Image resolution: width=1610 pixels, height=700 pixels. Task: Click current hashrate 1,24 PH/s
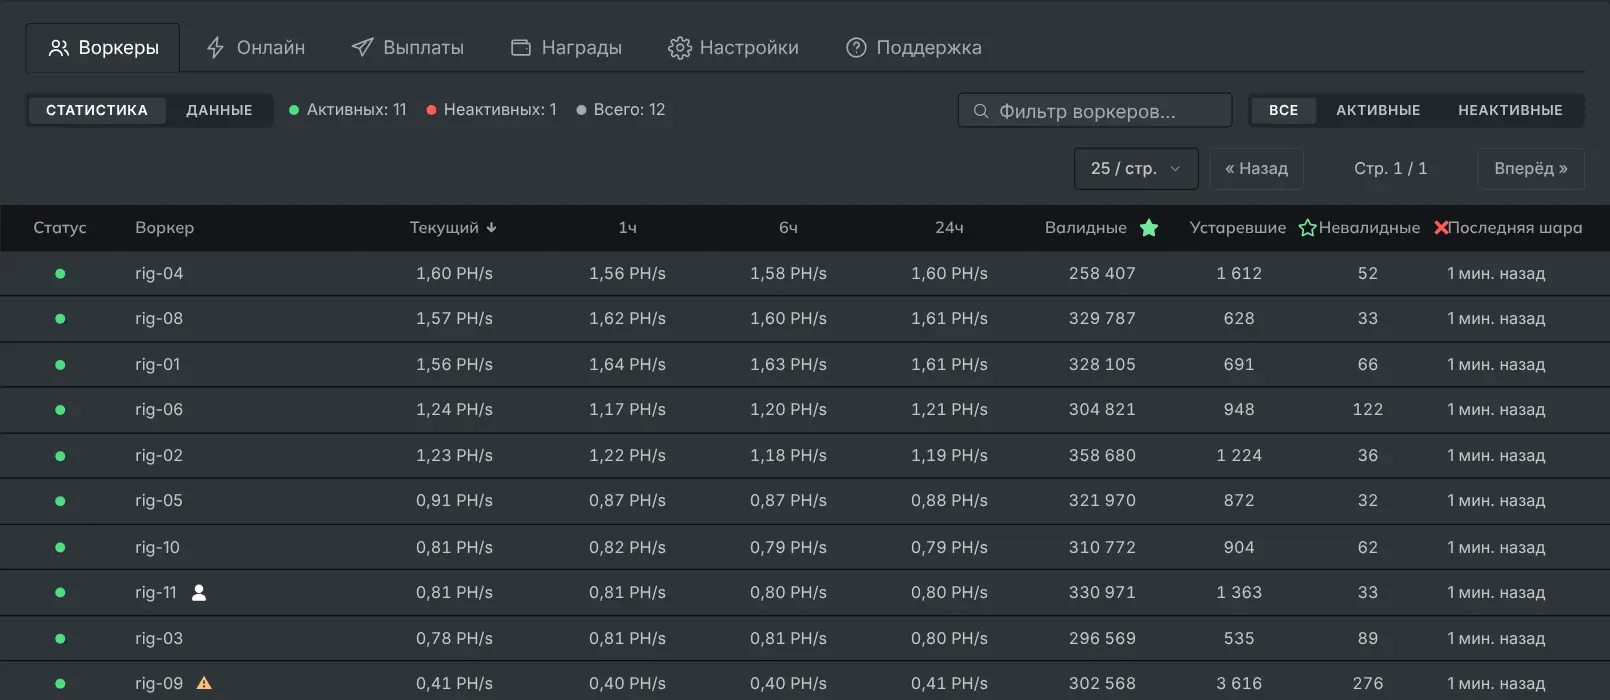pyautogui.click(x=455, y=410)
